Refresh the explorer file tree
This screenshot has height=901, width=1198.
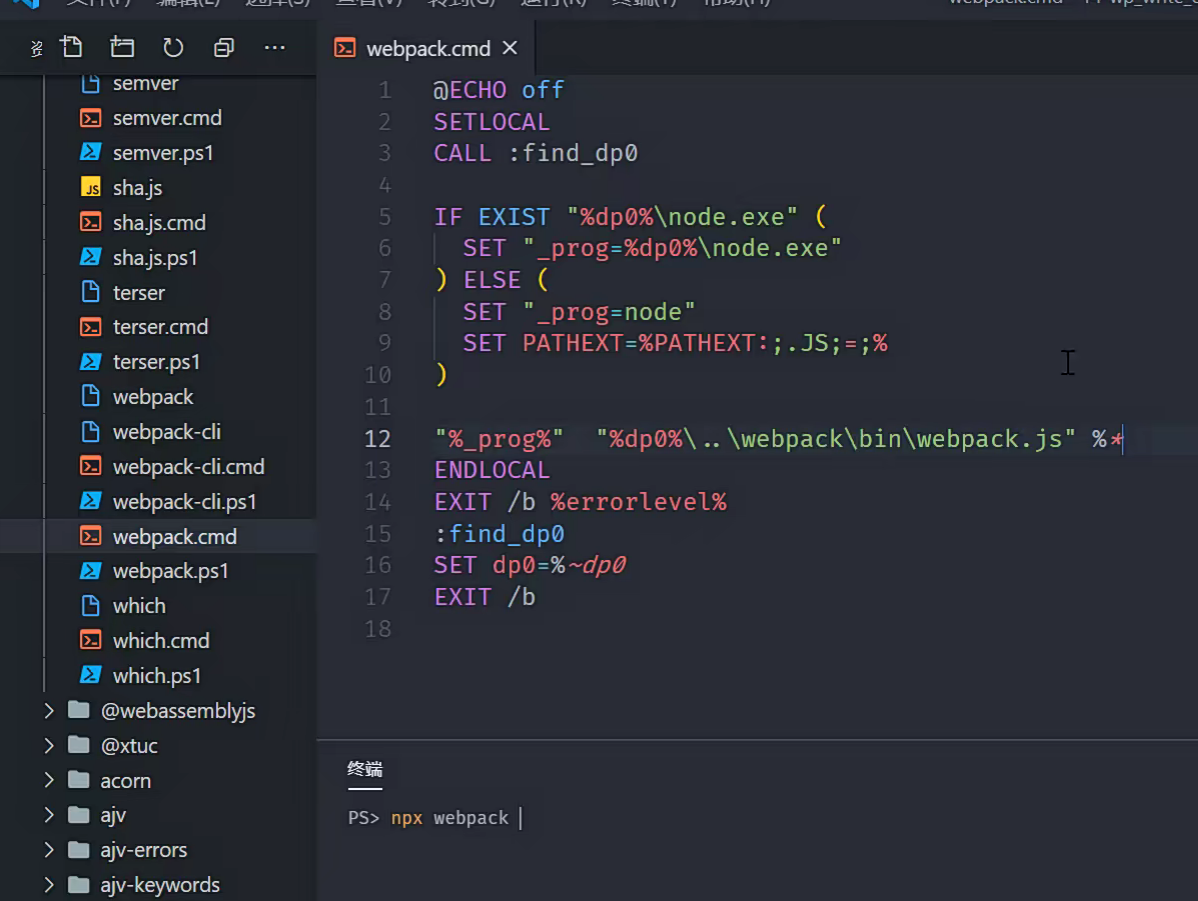click(173, 47)
